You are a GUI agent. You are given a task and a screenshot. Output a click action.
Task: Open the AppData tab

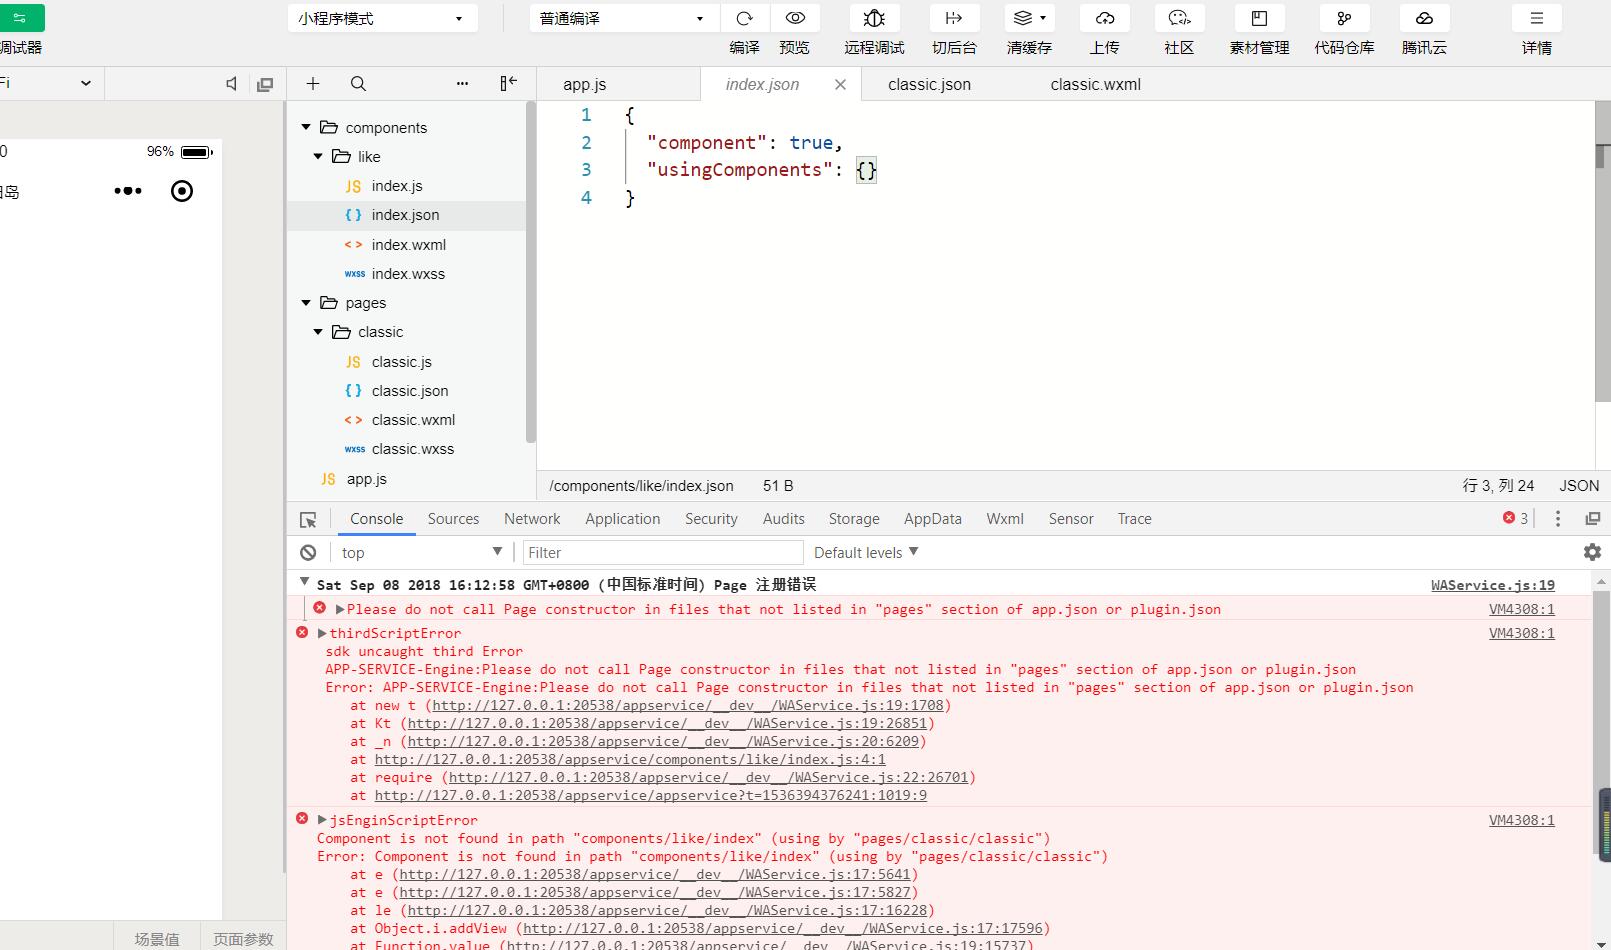point(933,519)
